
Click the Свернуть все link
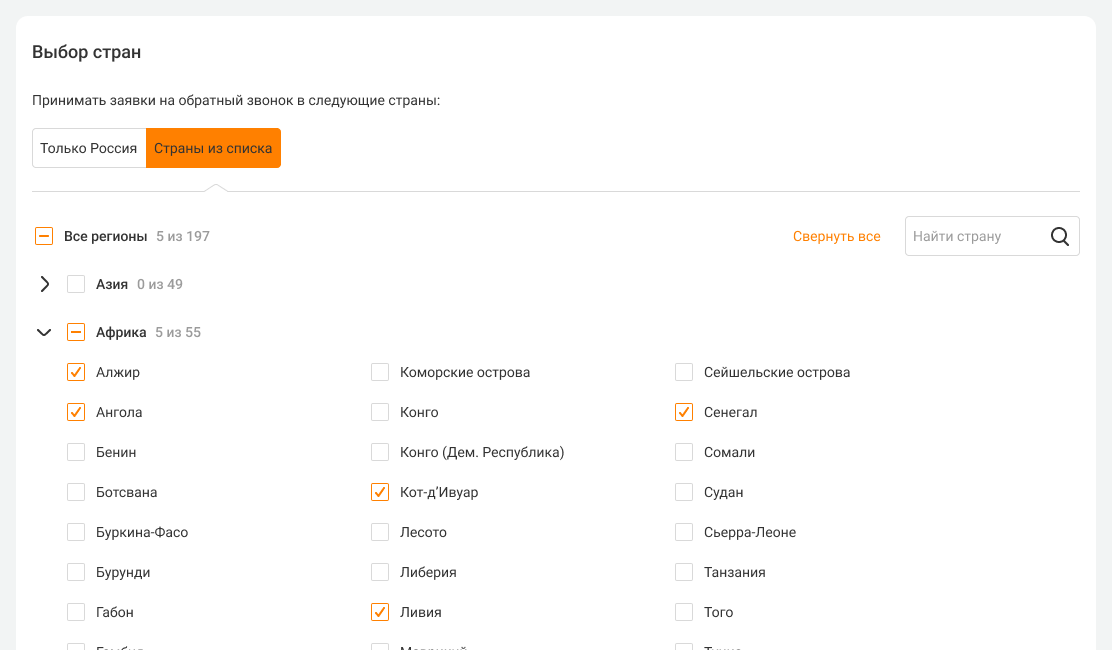[836, 237]
